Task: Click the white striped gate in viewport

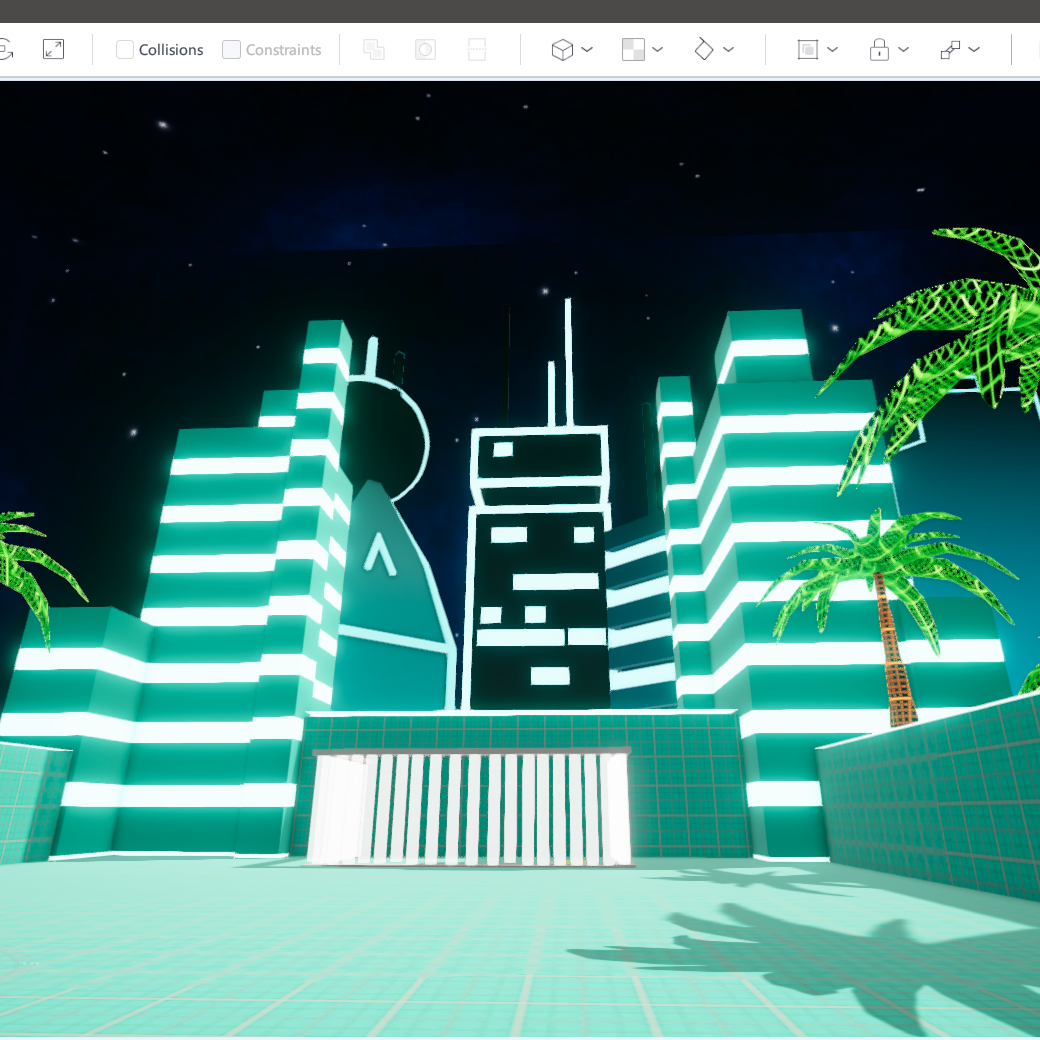Action: coord(469,808)
